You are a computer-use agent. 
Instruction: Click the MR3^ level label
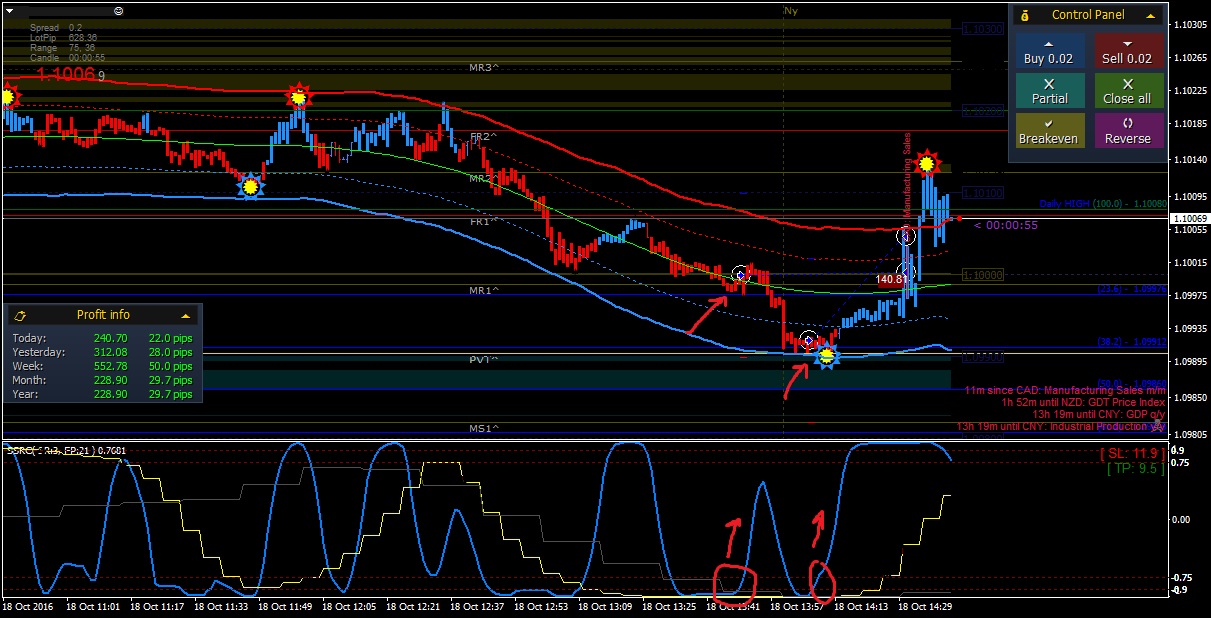coord(484,68)
